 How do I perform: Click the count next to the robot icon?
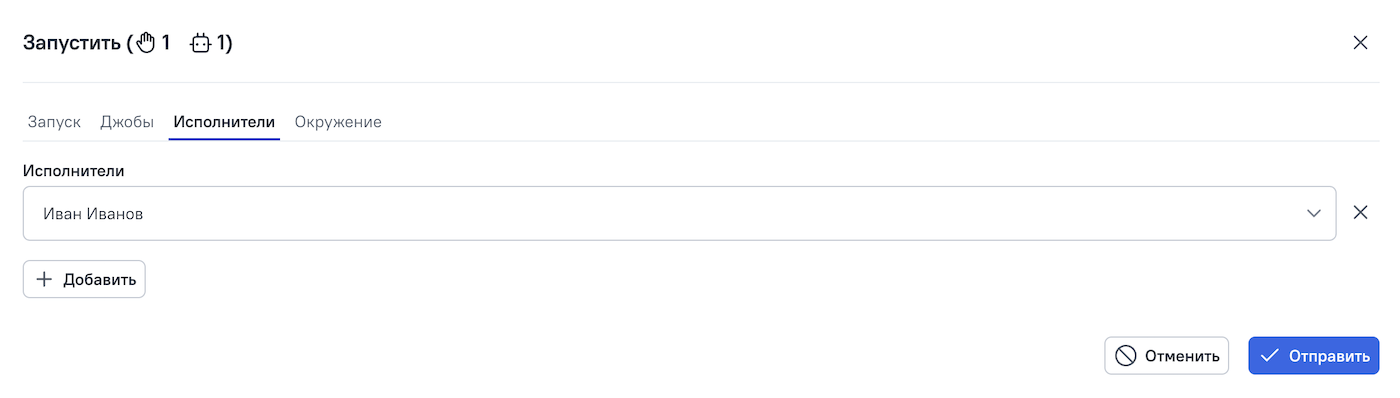[x=221, y=43]
